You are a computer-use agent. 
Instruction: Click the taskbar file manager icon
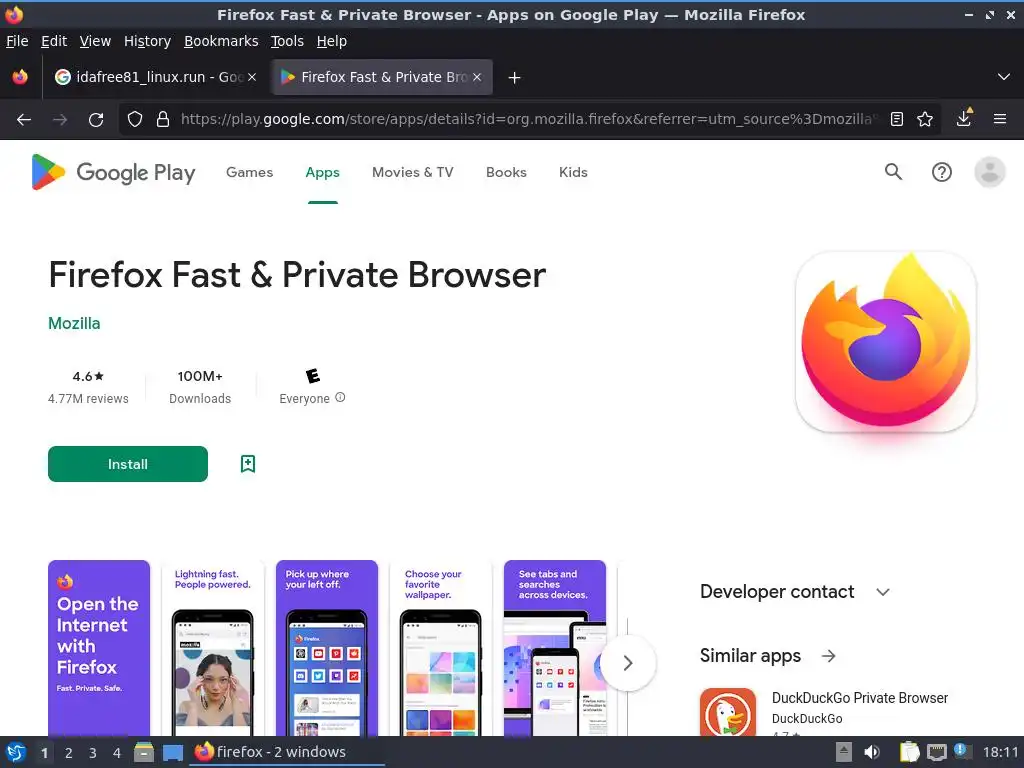tap(144, 752)
